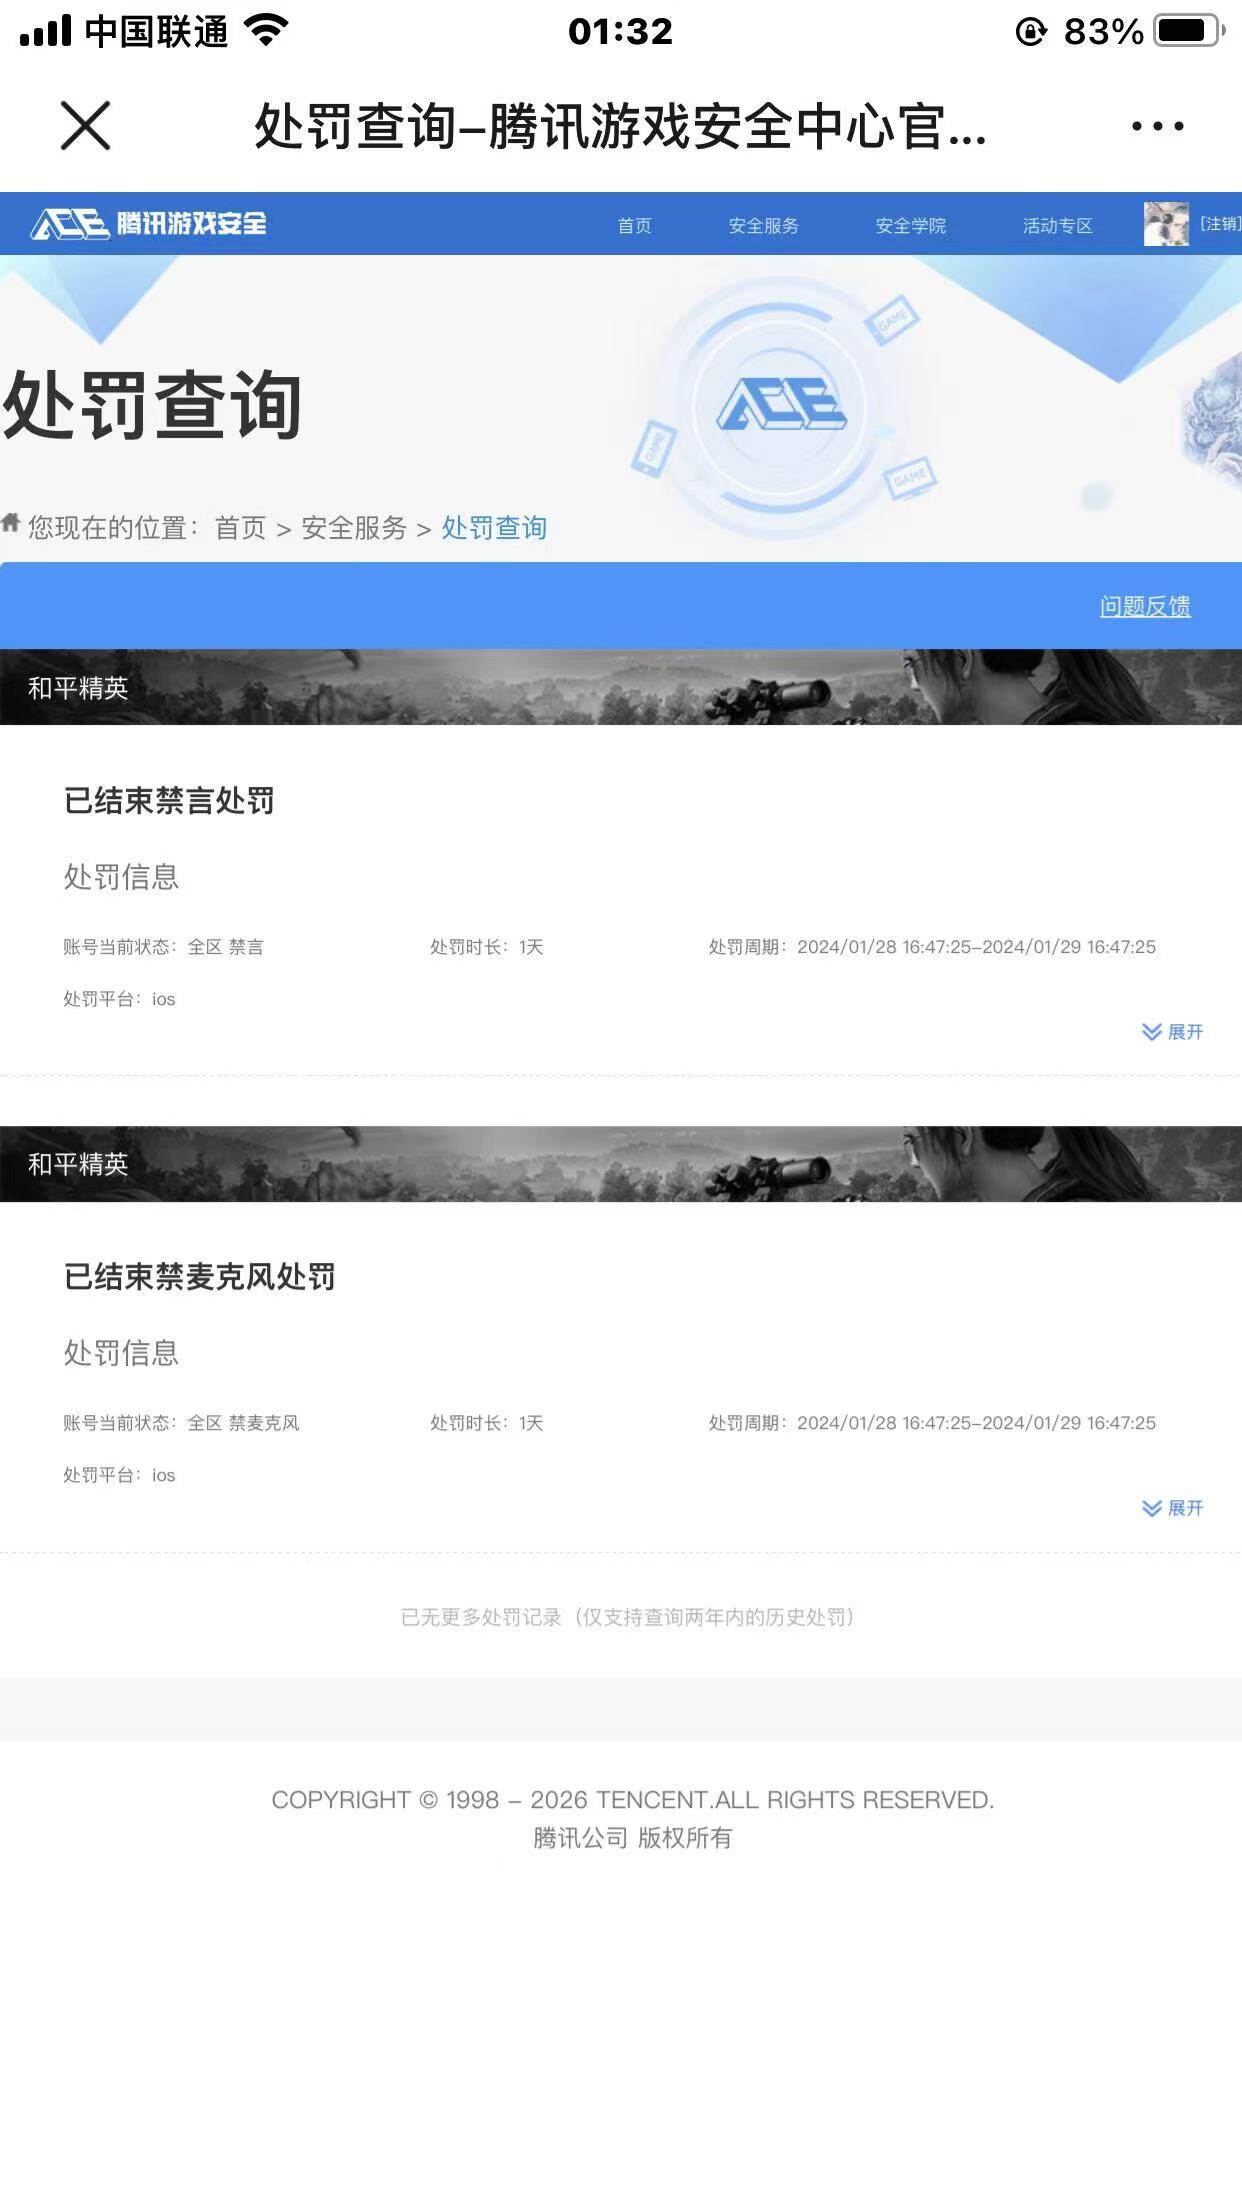The image size is (1242, 2208).
Task: Click the page title in the top bar
Action: click(x=620, y=126)
